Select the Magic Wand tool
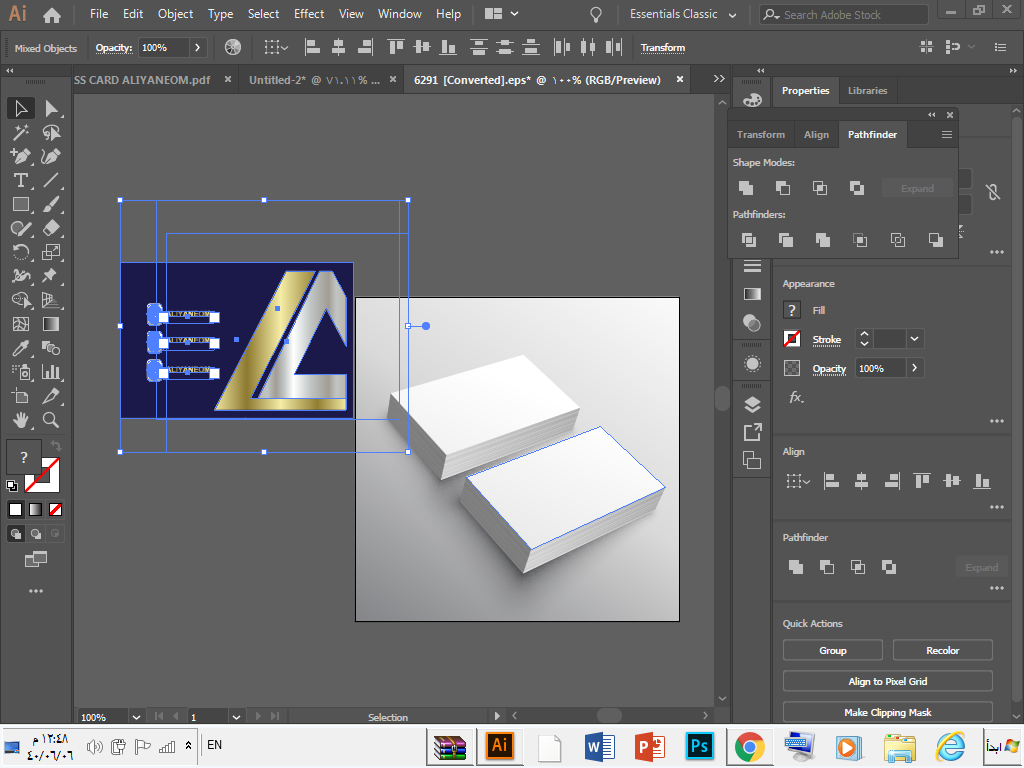 click(x=20, y=132)
